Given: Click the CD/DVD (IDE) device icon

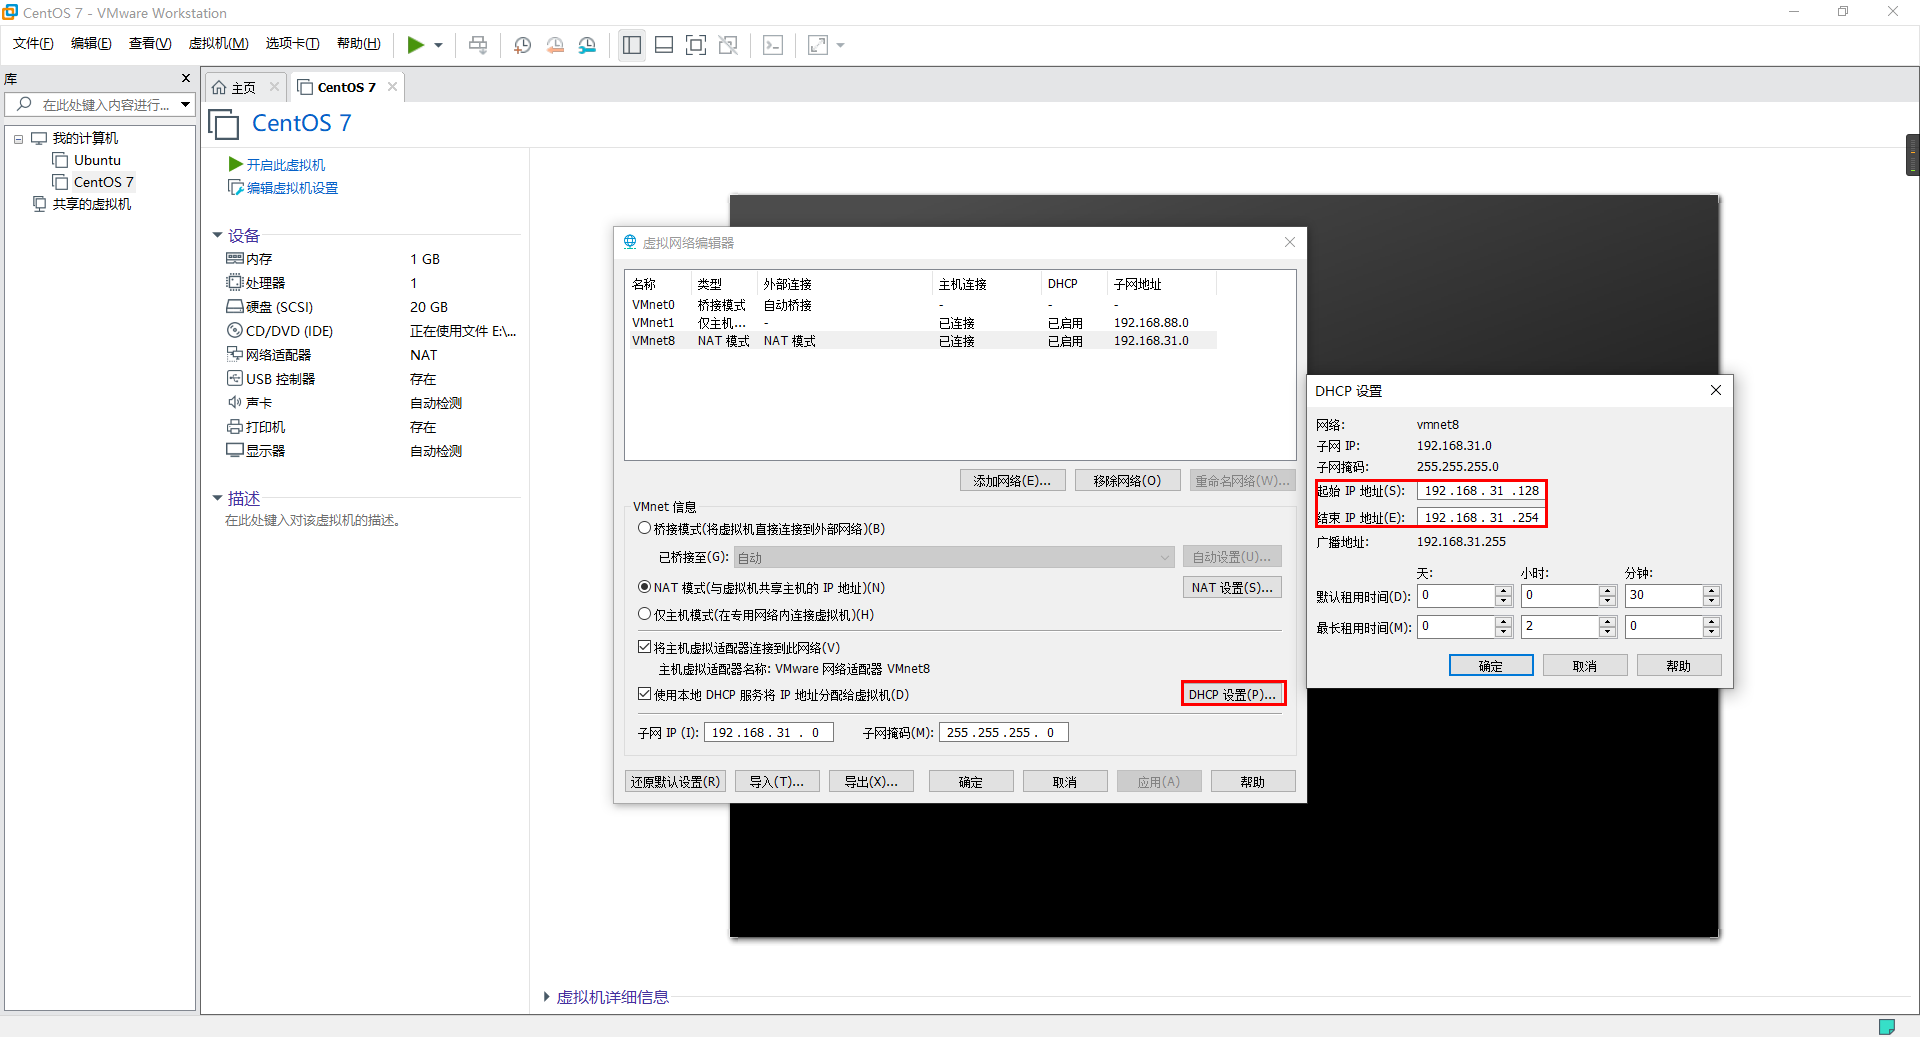Looking at the screenshot, I should click(235, 331).
